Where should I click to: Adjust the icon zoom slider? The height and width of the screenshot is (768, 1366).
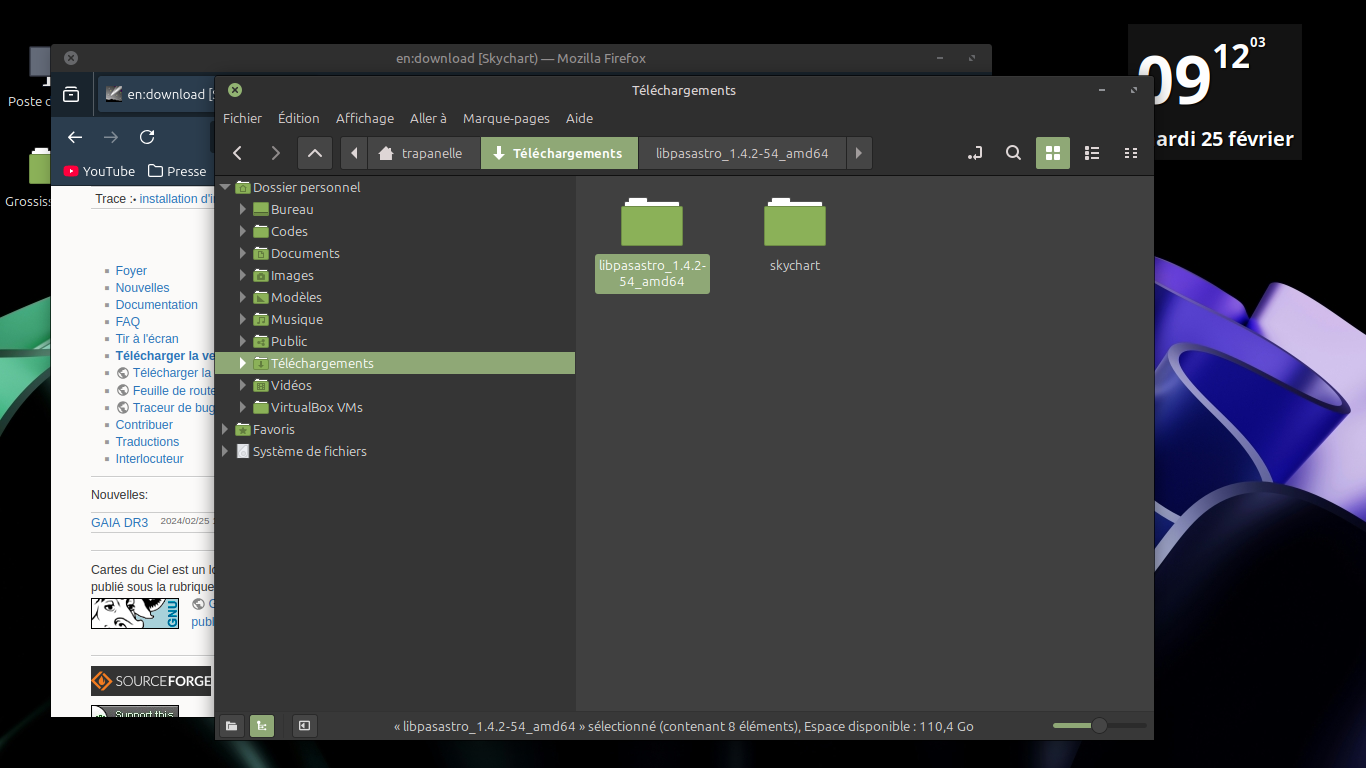point(1099,726)
